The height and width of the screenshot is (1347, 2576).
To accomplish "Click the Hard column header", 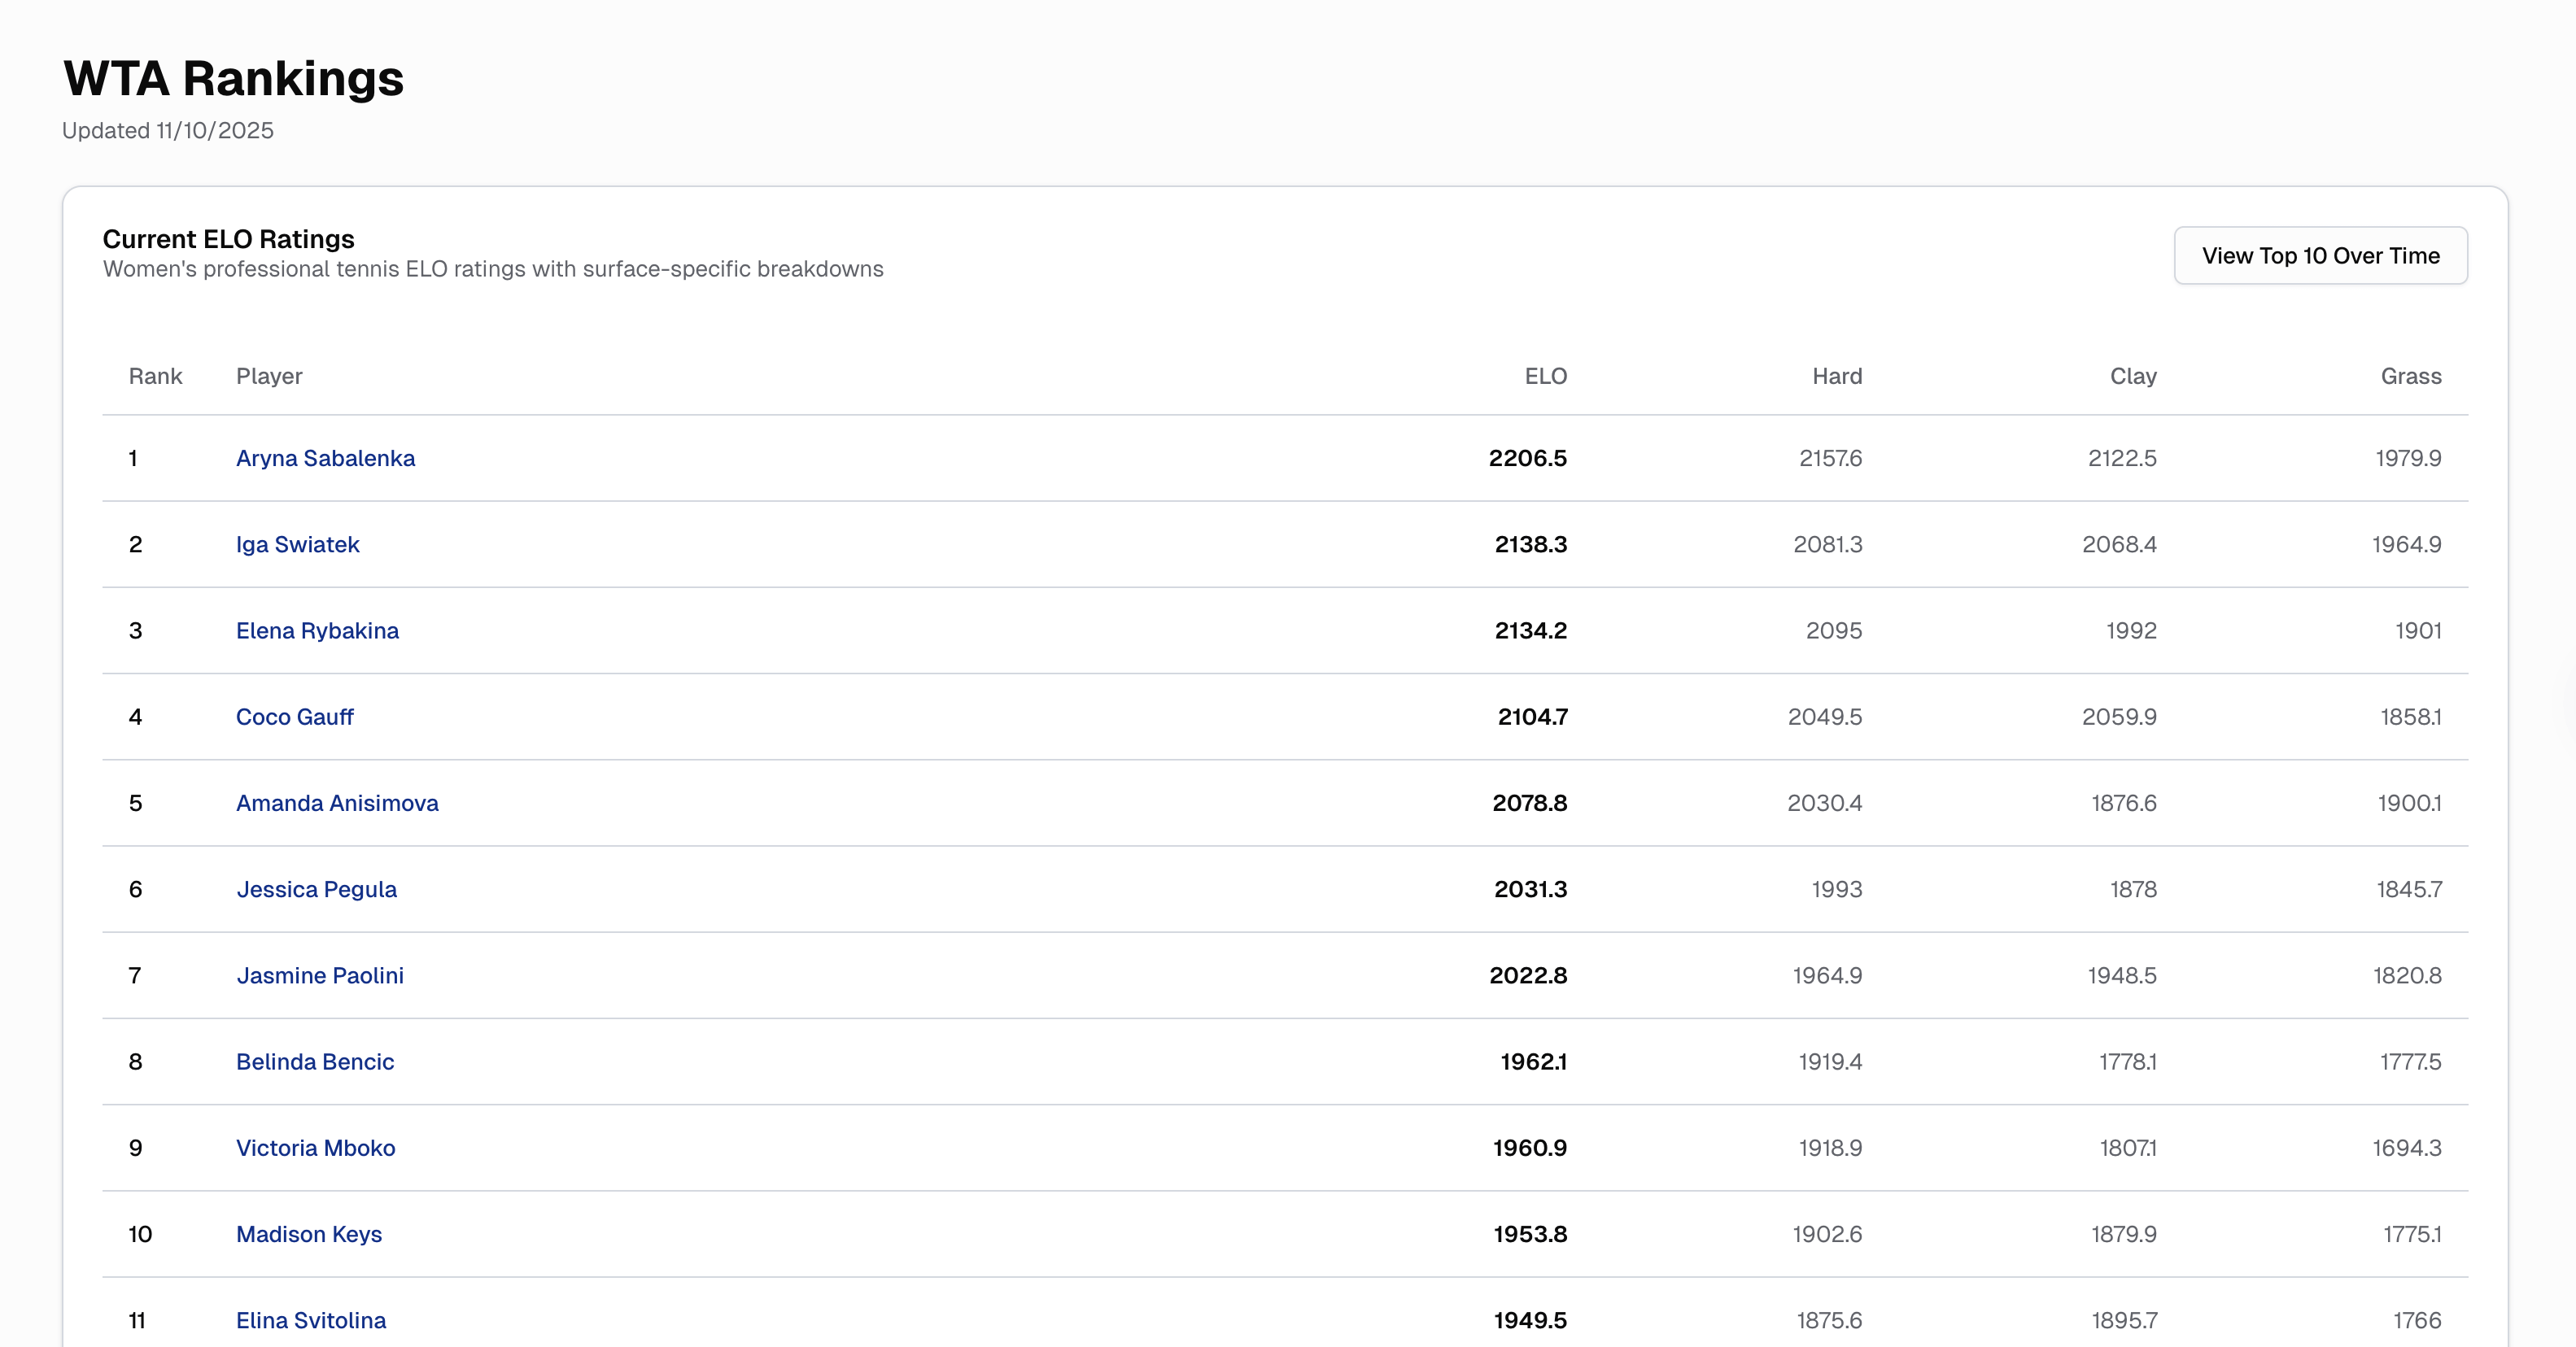I will pos(1836,376).
